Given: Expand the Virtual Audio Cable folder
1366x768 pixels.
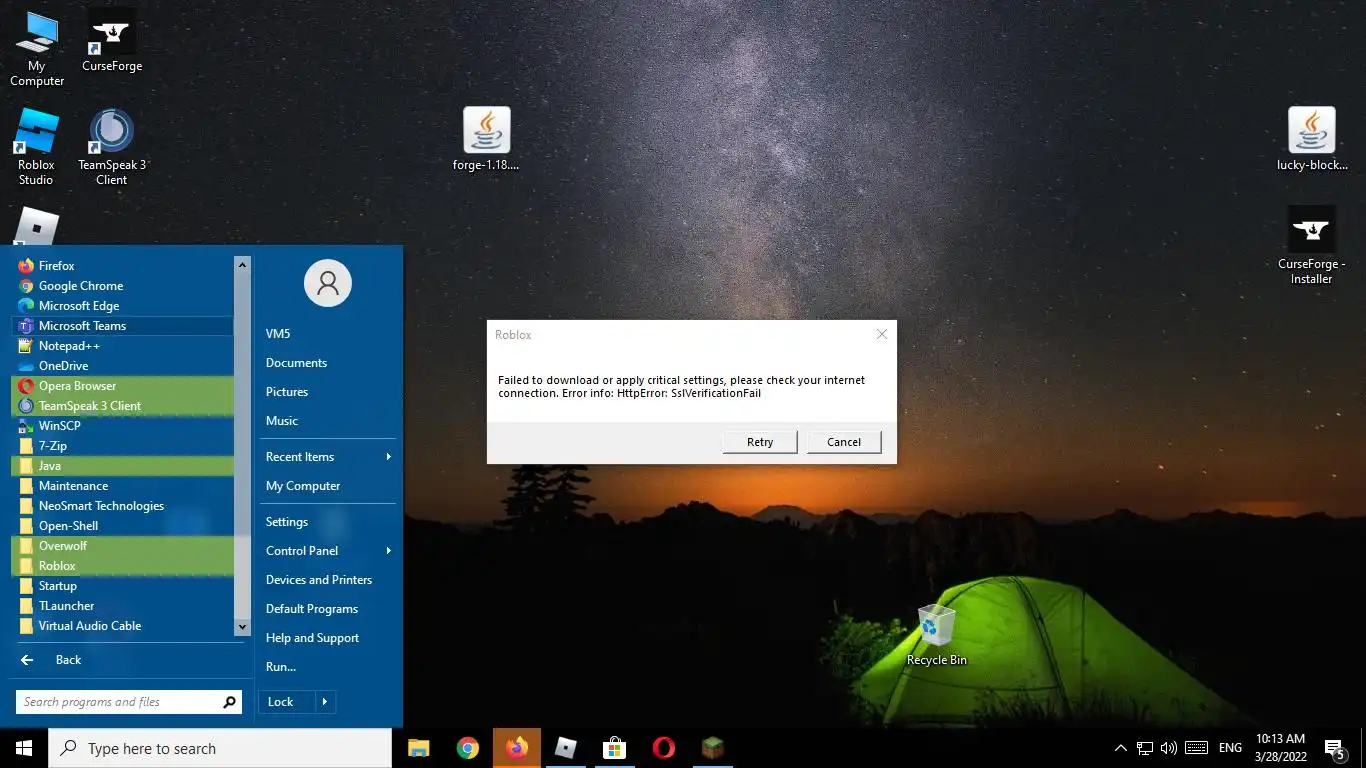Looking at the screenshot, I should 123,626.
